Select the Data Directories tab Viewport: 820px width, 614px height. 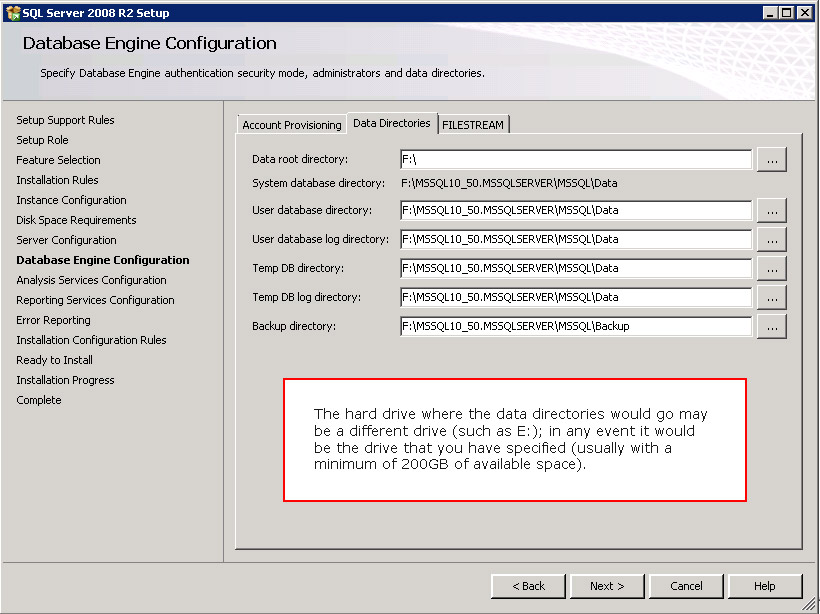pos(392,123)
